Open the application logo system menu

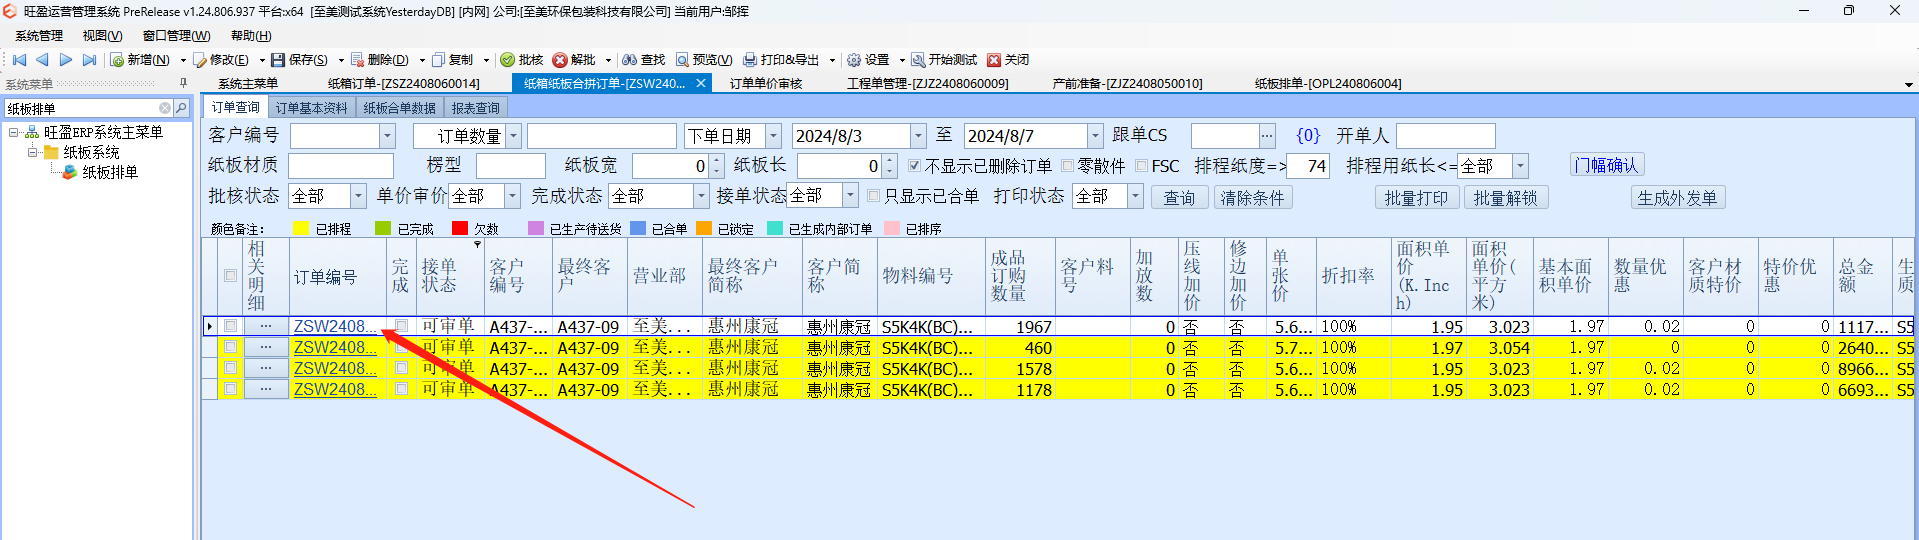point(10,11)
